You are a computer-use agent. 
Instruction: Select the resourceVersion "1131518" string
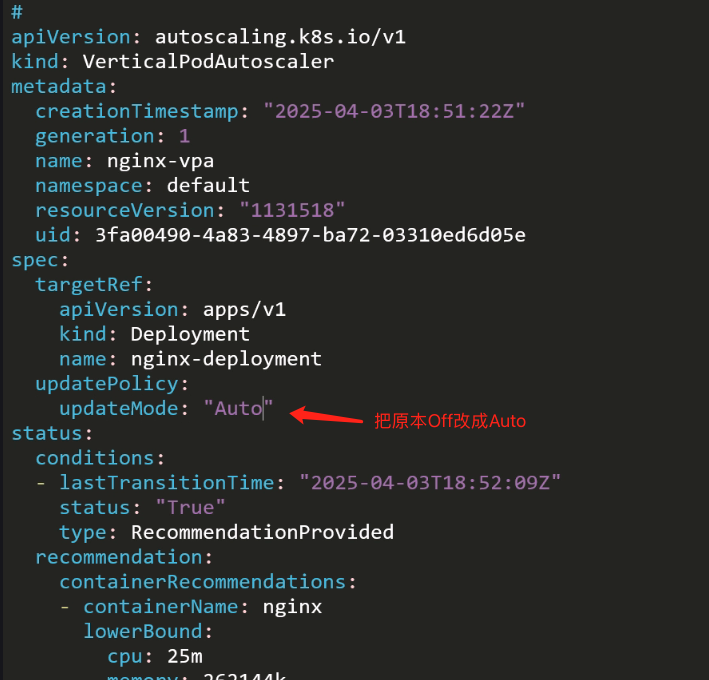[x=292, y=210]
